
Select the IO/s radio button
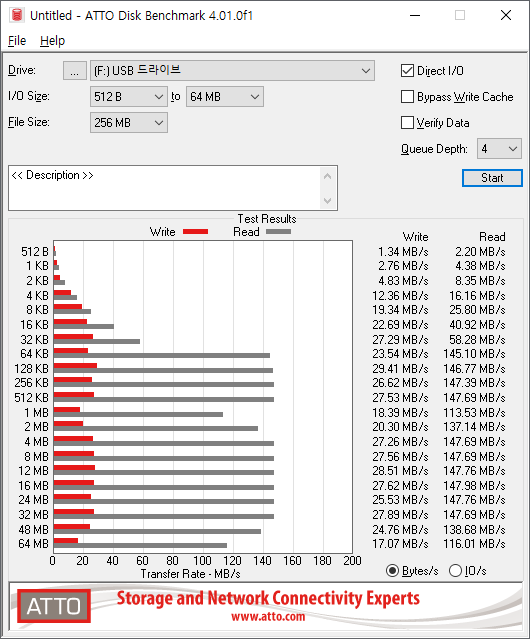click(455, 571)
